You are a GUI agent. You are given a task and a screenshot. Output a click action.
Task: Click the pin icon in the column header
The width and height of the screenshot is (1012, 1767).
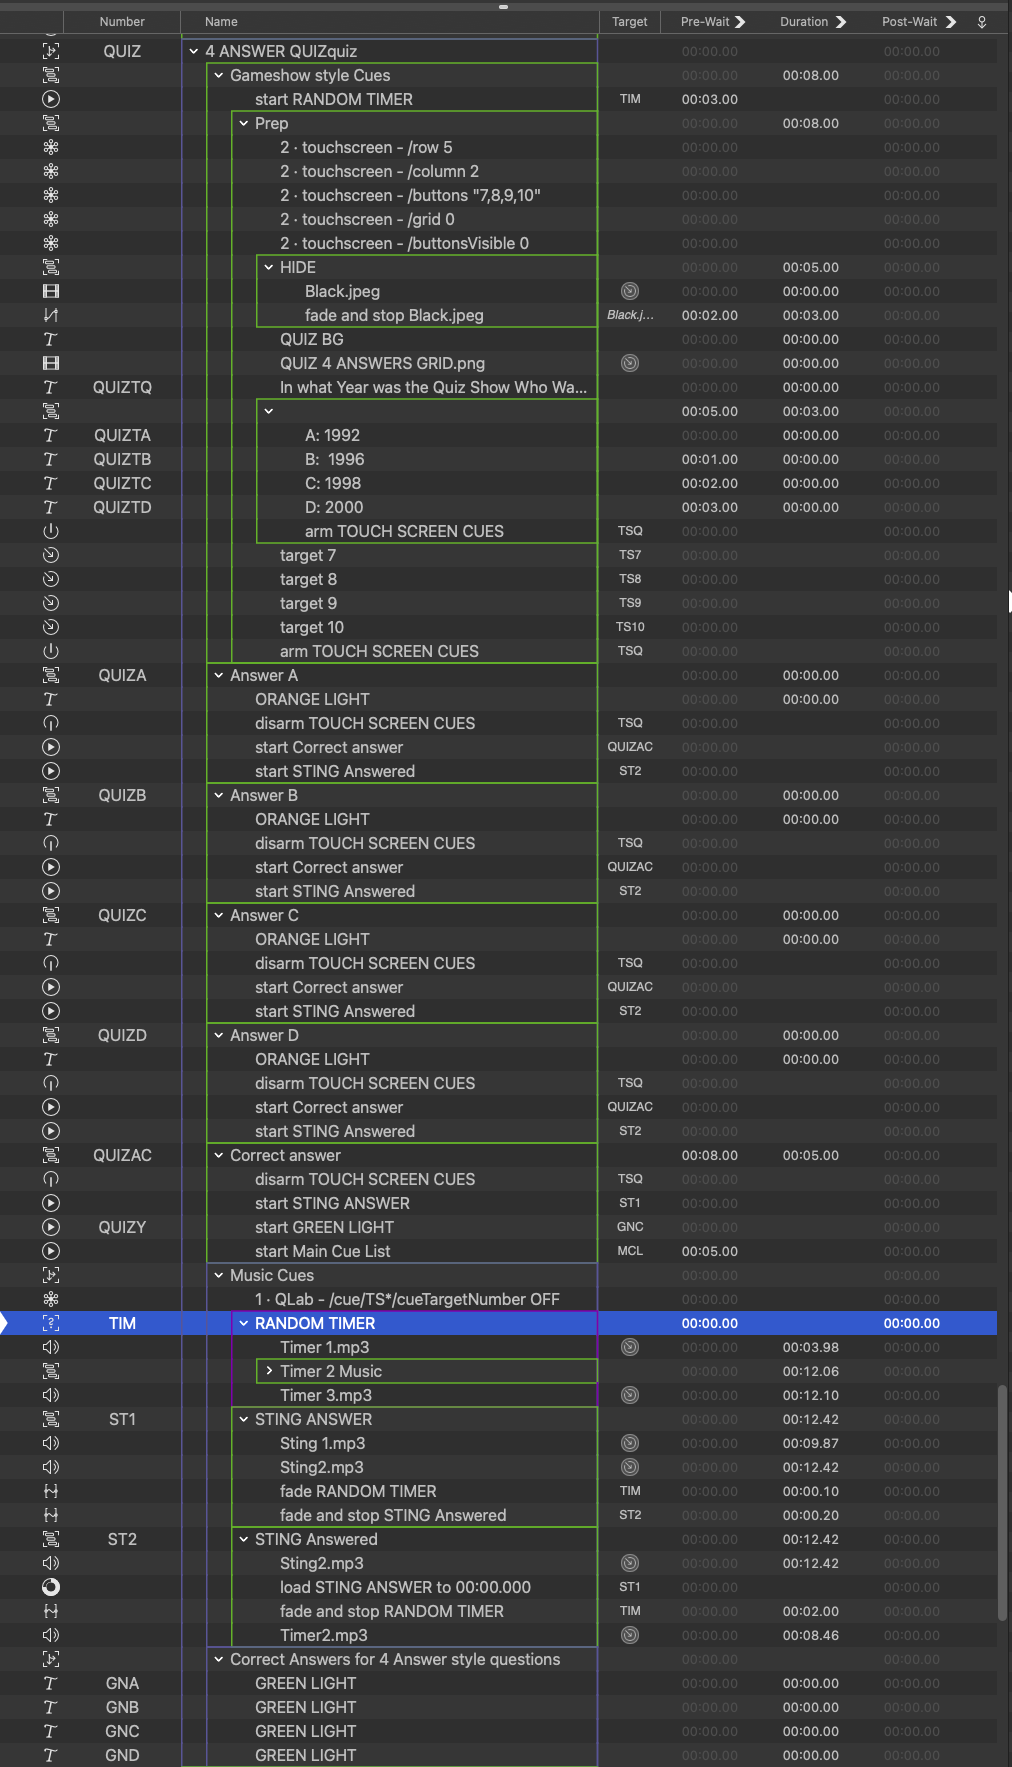point(982,22)
